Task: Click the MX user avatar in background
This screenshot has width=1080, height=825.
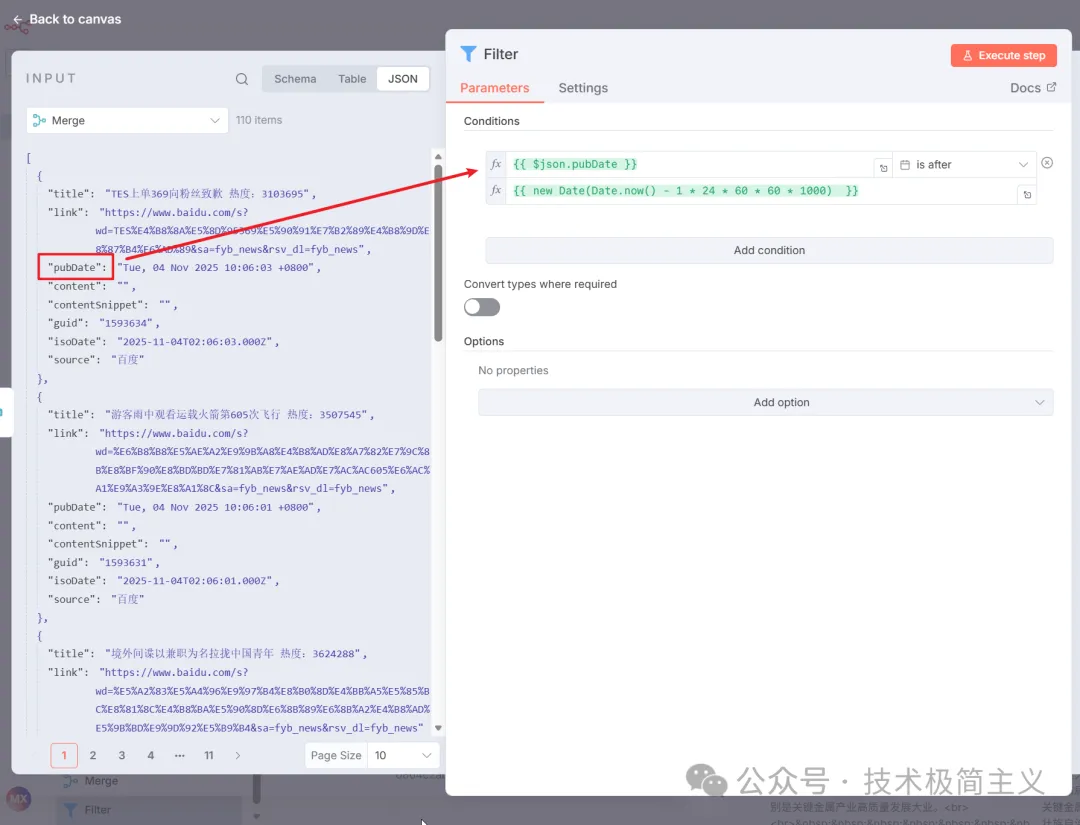Action: tap(19, 800)
